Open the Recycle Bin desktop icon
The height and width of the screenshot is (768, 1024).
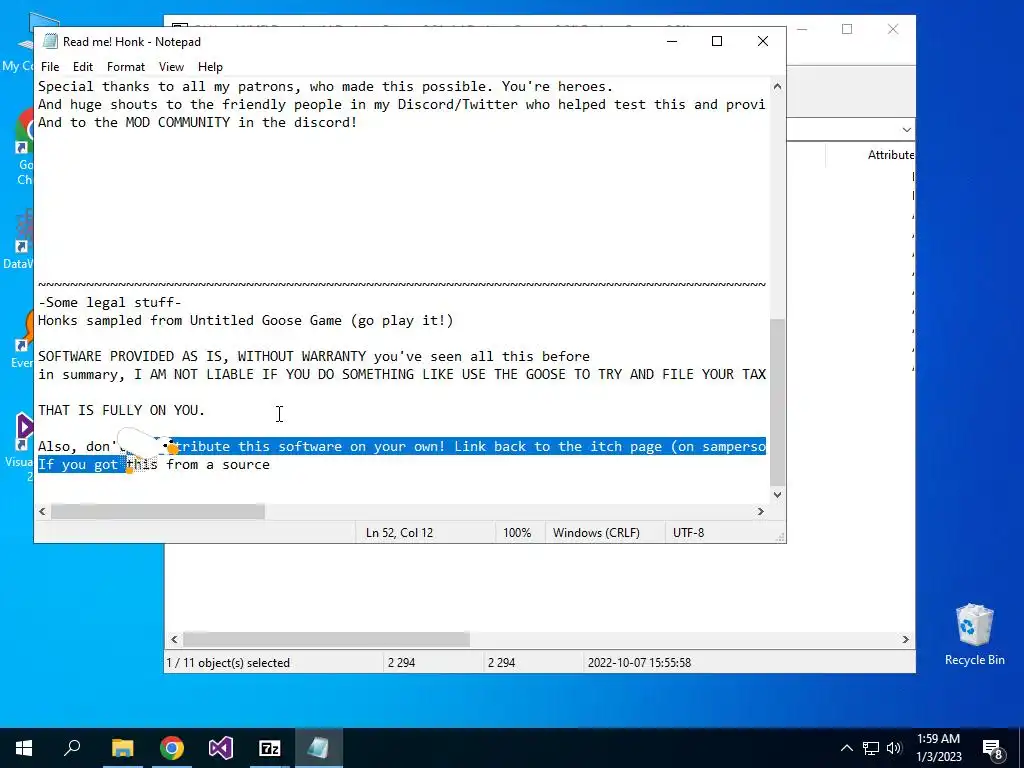tap(974, 635)
